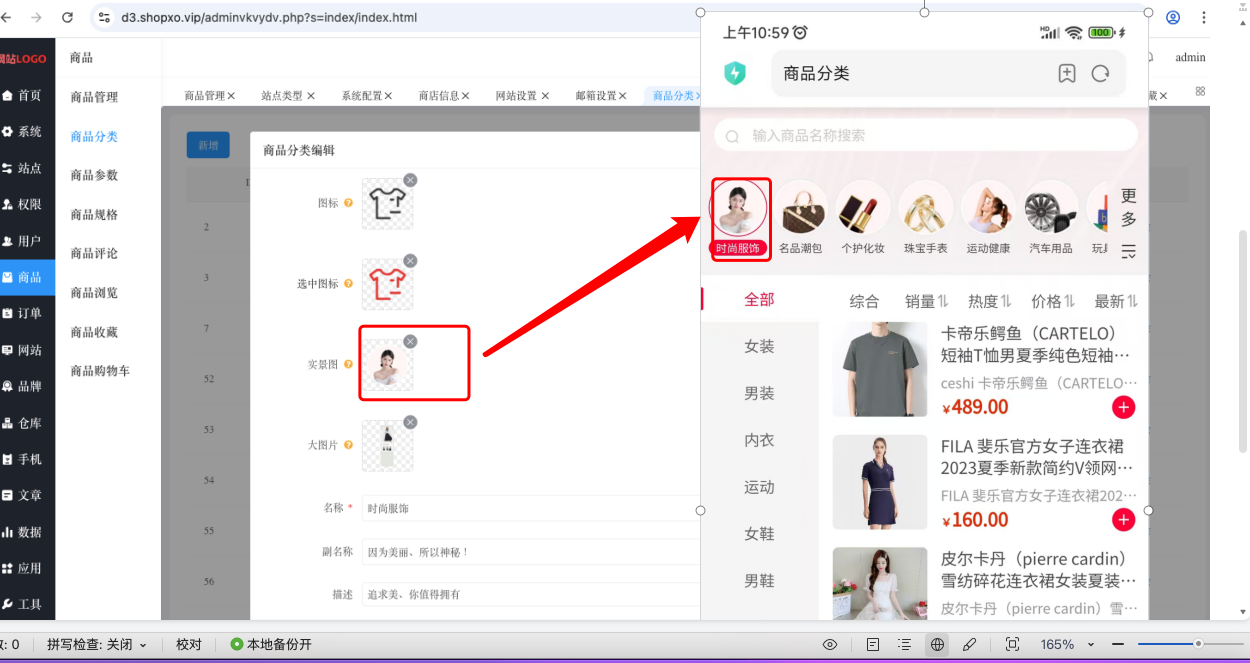Add the 卡帝乐鳄鱼 T-shirt with red plus
The width and height of the screenshot is (1250, 663).
point(1123,407)
